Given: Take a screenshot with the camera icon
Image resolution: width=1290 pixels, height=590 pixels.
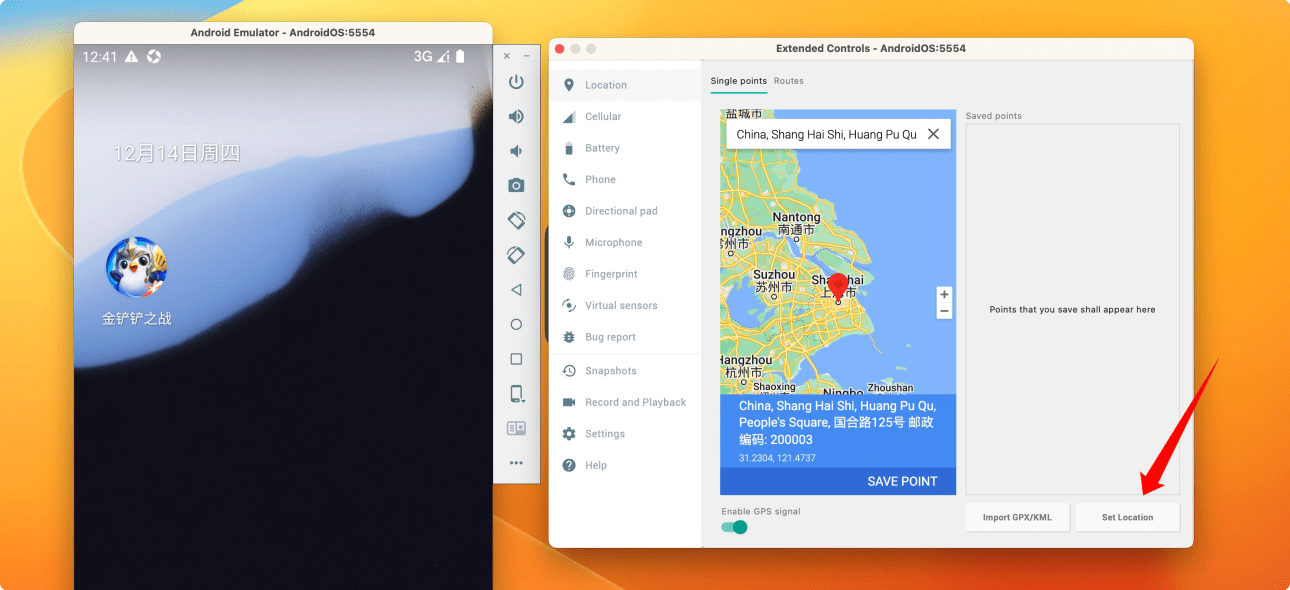Looking at the screenshot, I should pyautogui.click(x=516, y=185).
